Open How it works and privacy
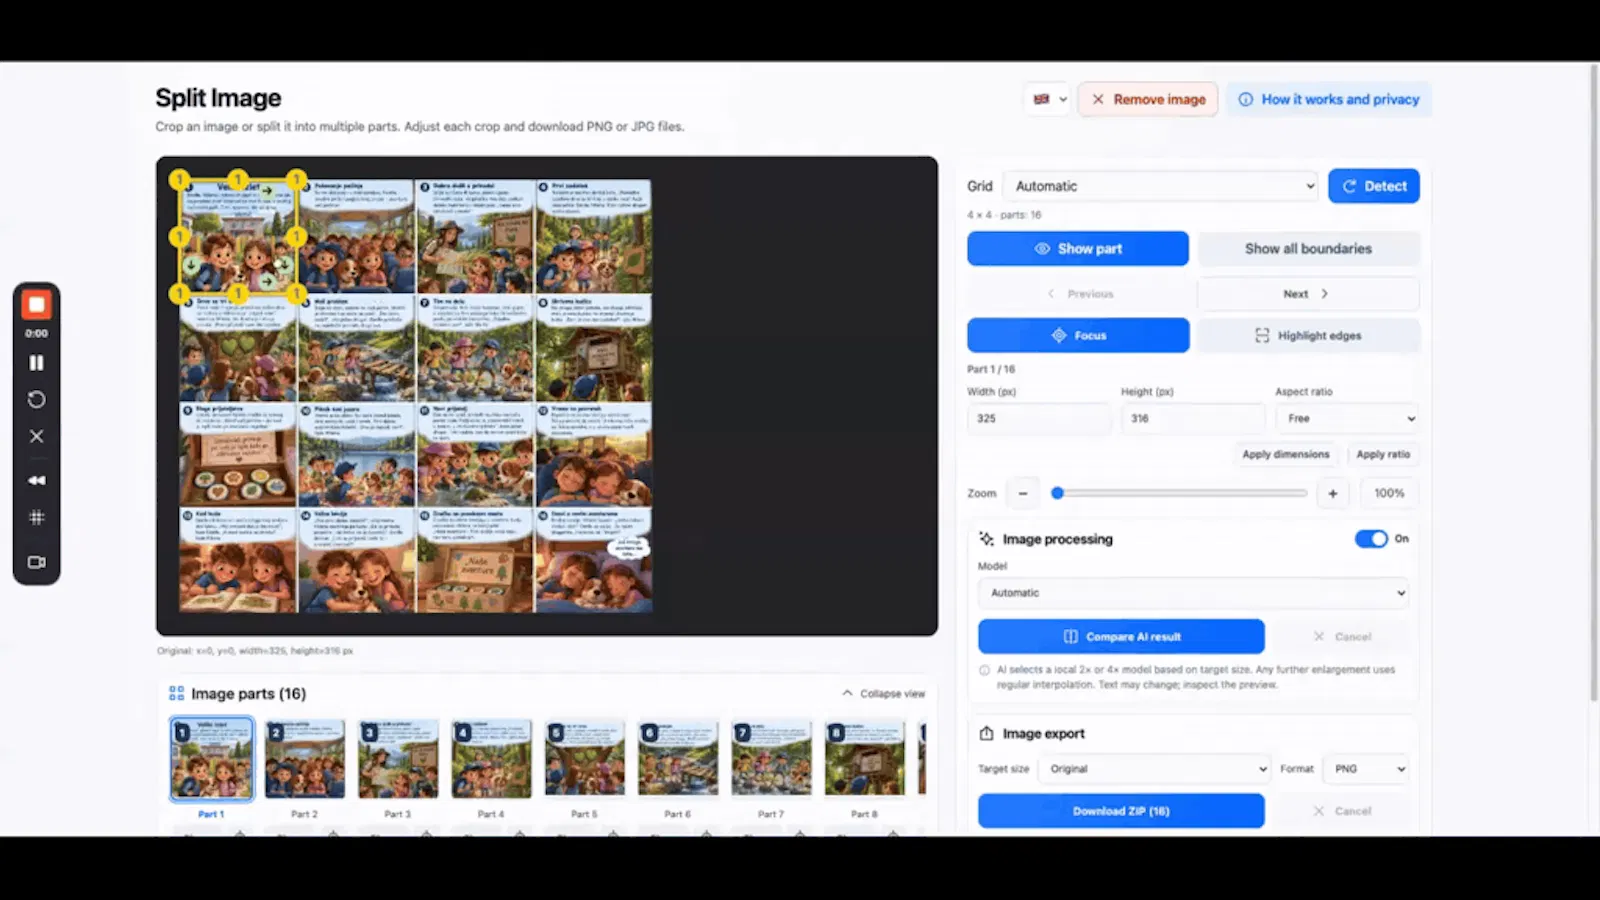 pos(1329,99)
